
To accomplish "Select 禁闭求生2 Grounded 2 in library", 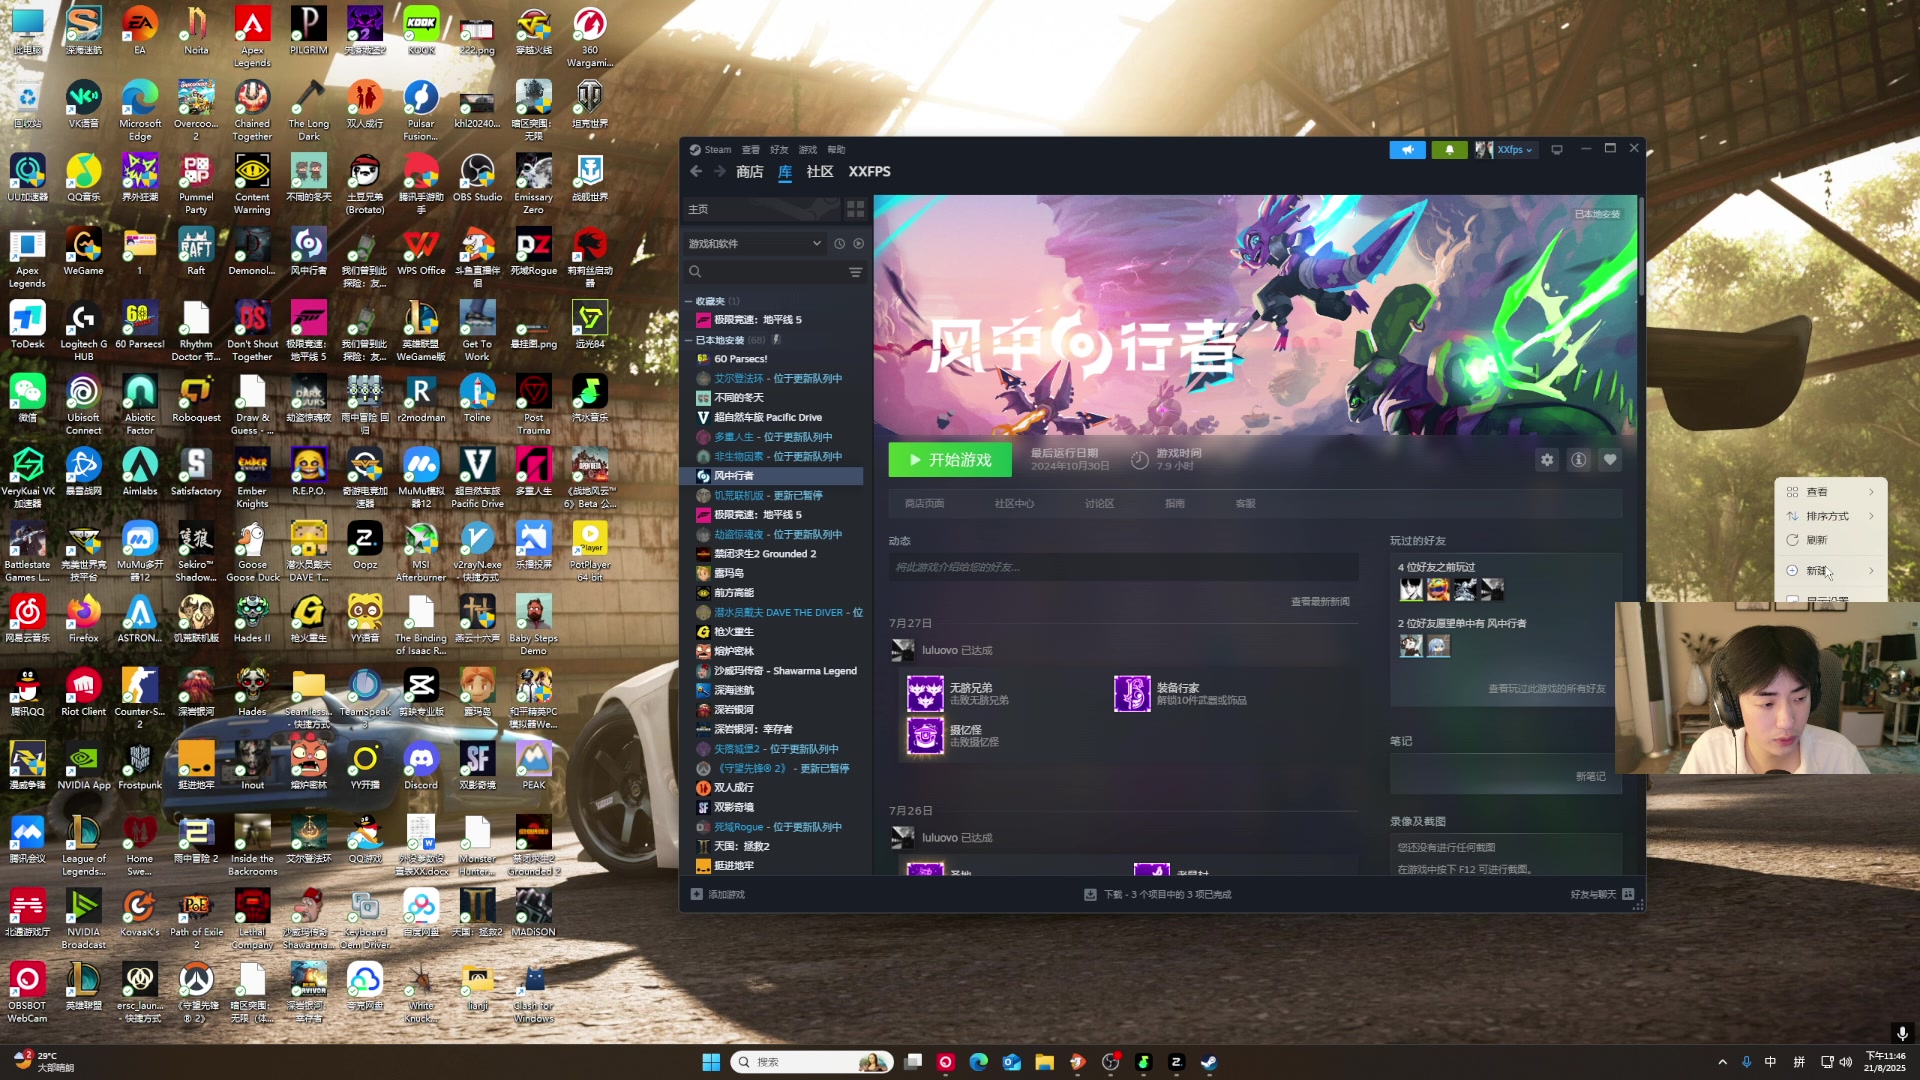I will [764, 554].
